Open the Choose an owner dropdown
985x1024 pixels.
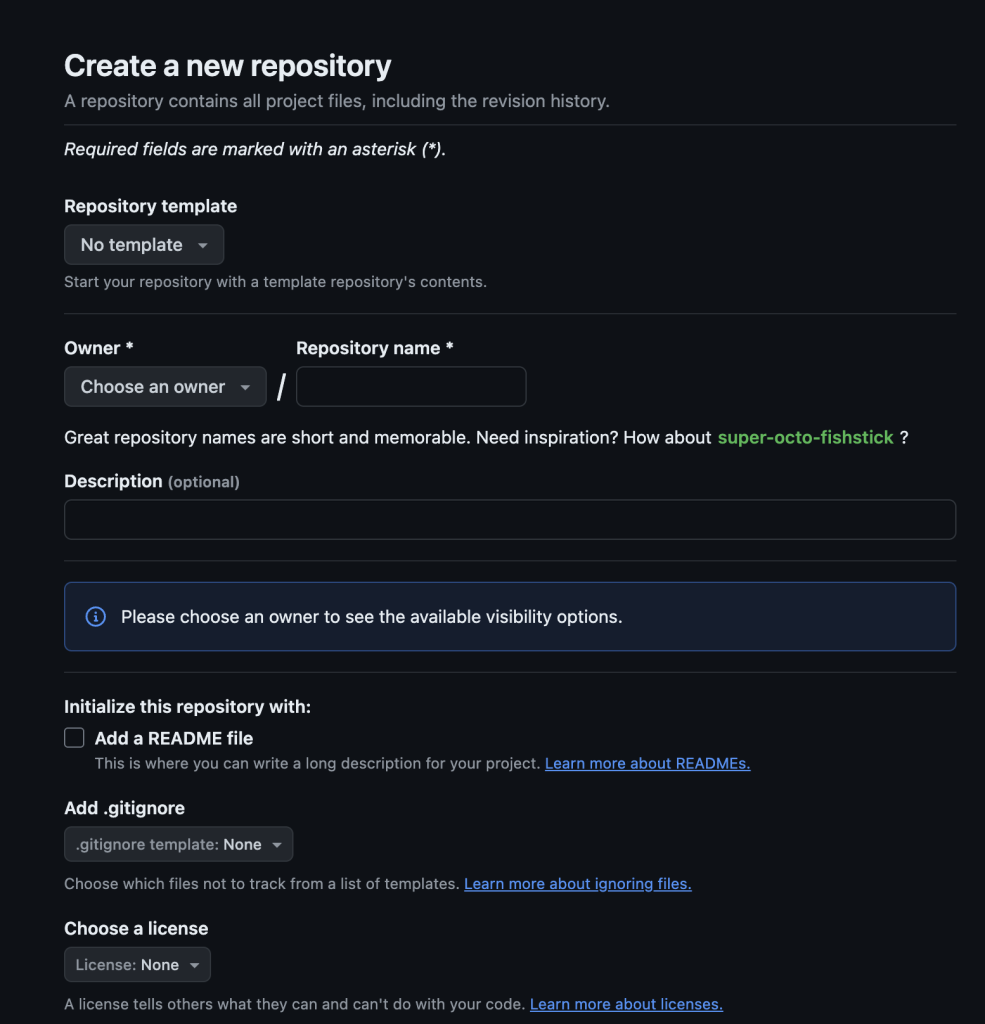tap(165, 387)
